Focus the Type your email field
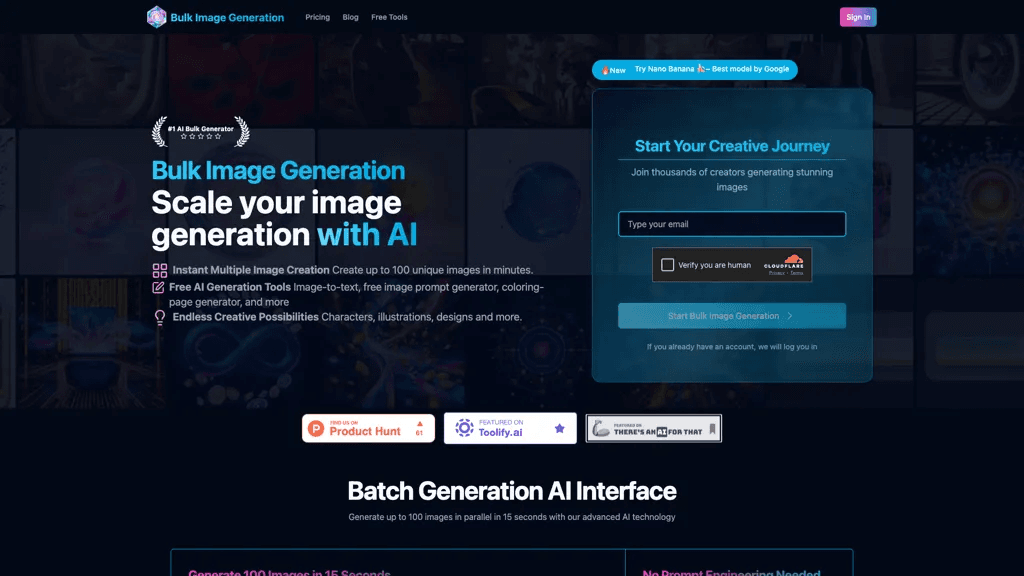The height and width of the screenshot is (576, 1024). [x=731, y=224]
